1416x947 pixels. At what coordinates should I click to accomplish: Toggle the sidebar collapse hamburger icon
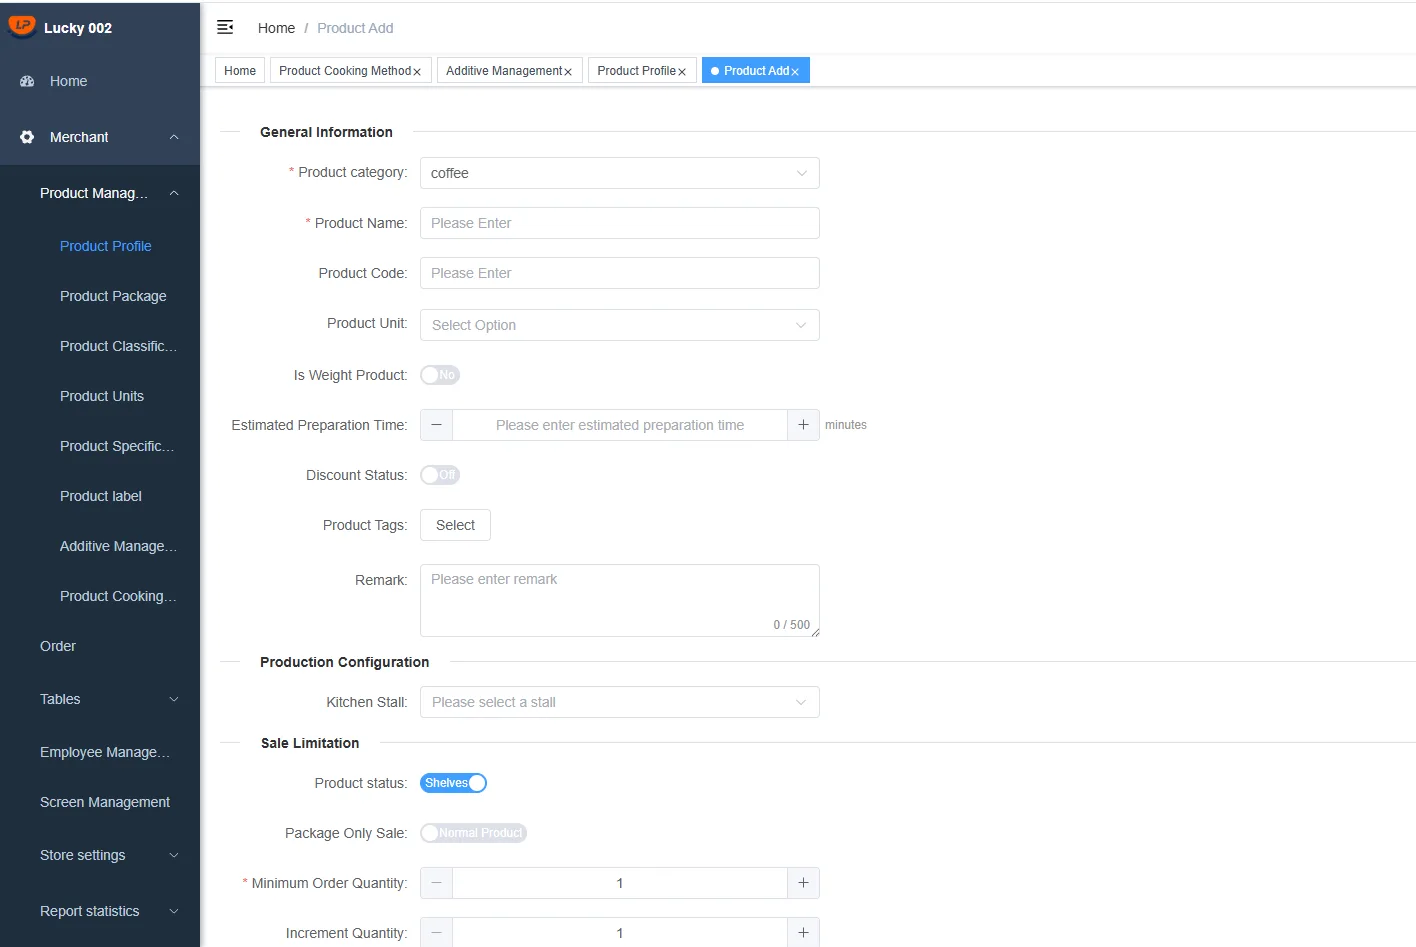tap(225, 27)
